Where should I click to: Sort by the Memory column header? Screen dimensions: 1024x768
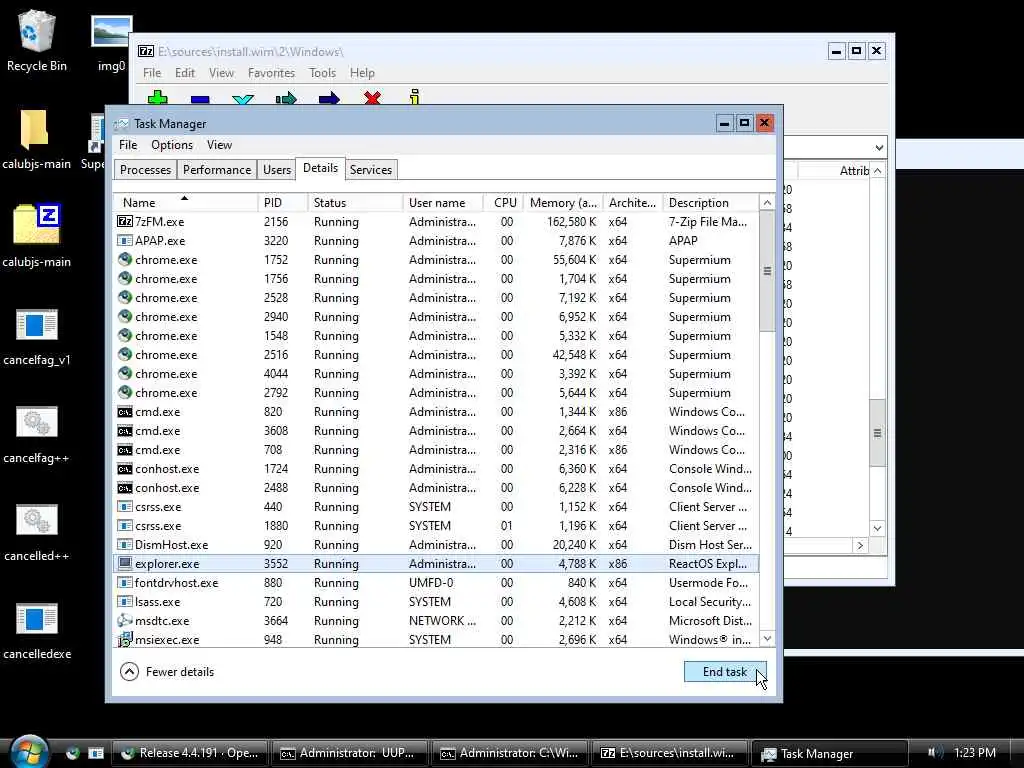[x=563, y=202]
